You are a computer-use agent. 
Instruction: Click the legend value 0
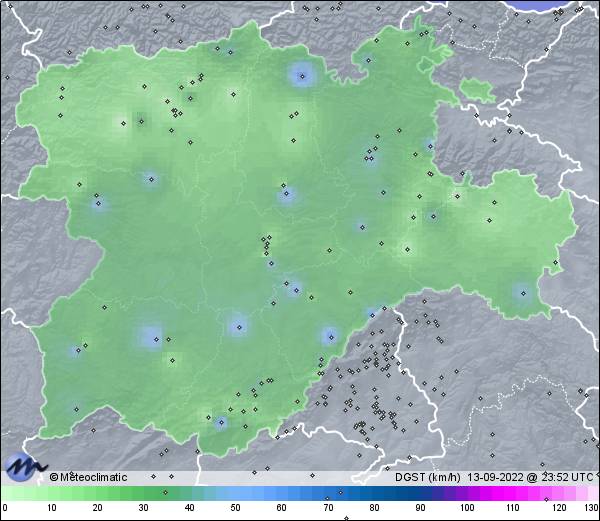pyautogui.click(x=5, y=508)
